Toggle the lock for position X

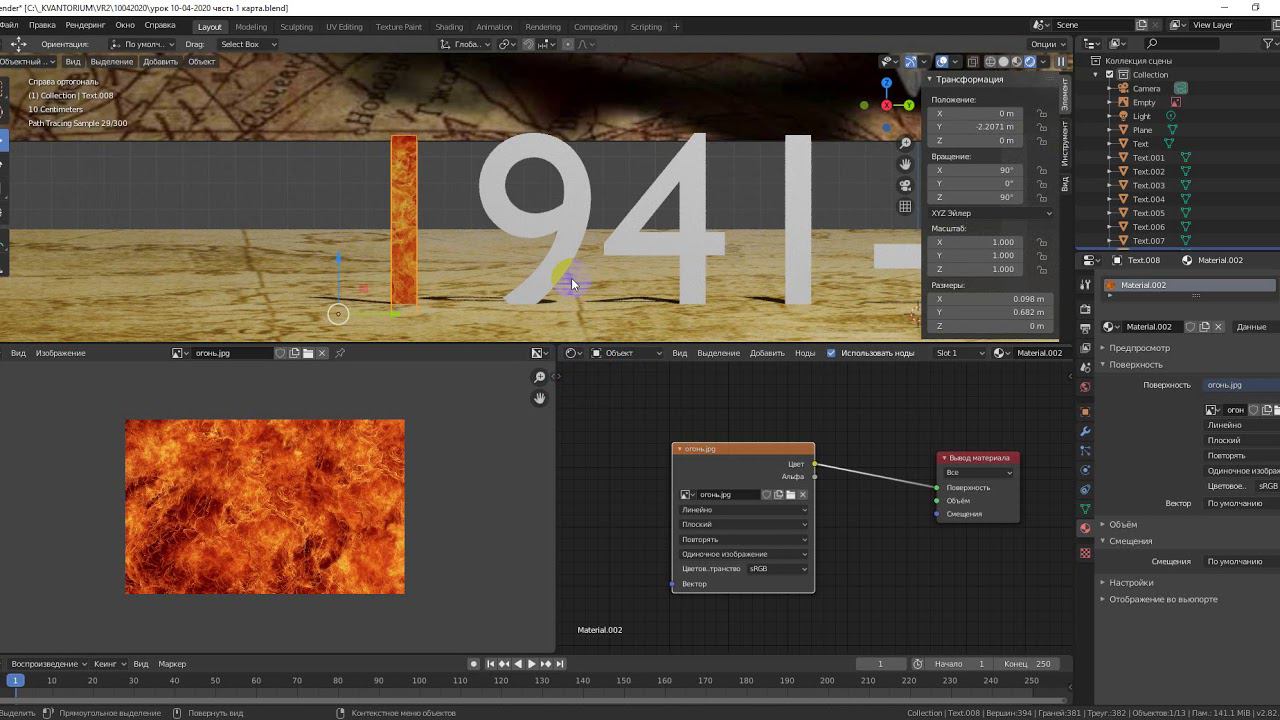pyautogui.click(x=1042, y=114)
